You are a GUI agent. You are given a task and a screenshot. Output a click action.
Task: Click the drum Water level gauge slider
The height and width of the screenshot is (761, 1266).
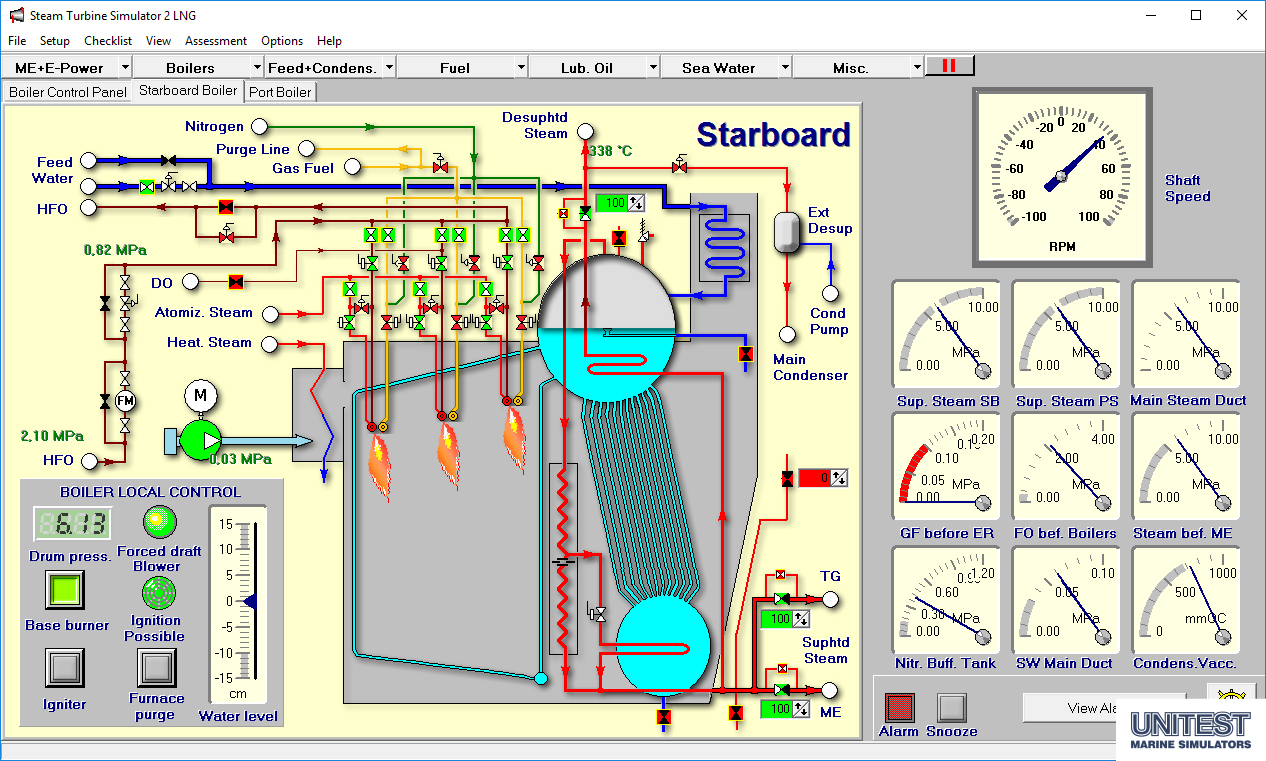coord(251,601)
